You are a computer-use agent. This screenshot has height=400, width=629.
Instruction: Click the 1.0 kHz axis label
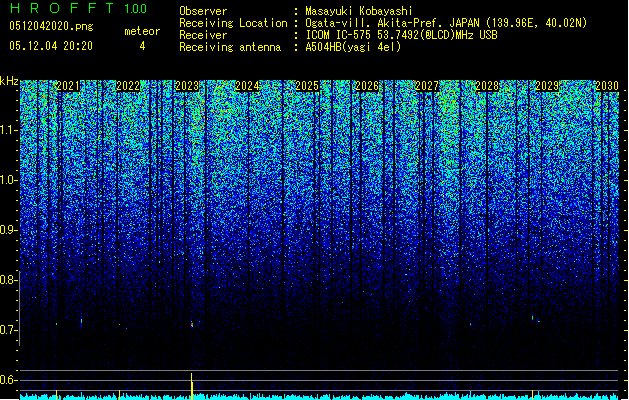(7, 180)
